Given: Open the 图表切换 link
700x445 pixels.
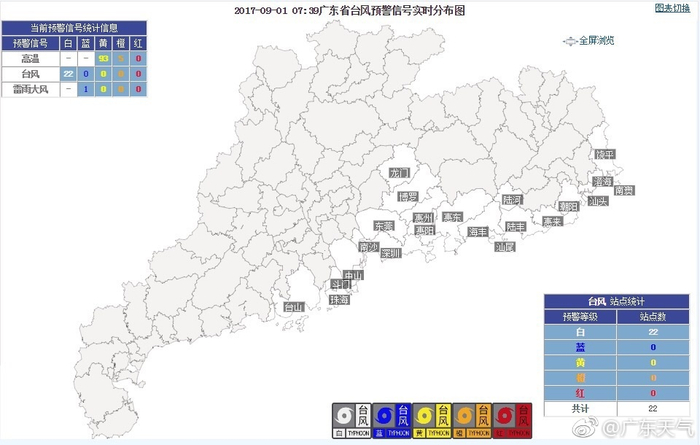Looking at the screenshot, I should coord(672,8).
